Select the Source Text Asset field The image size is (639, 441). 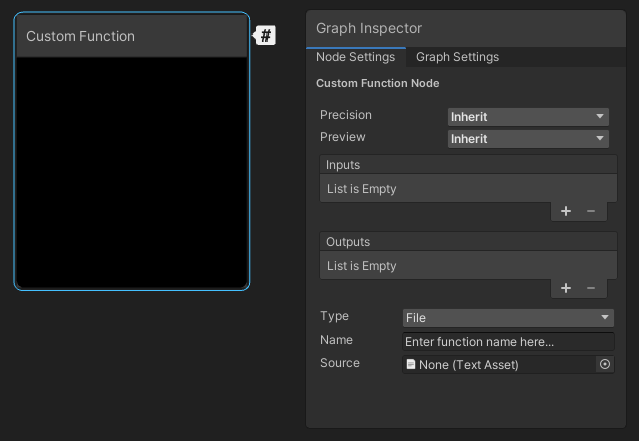pos(499,364)
